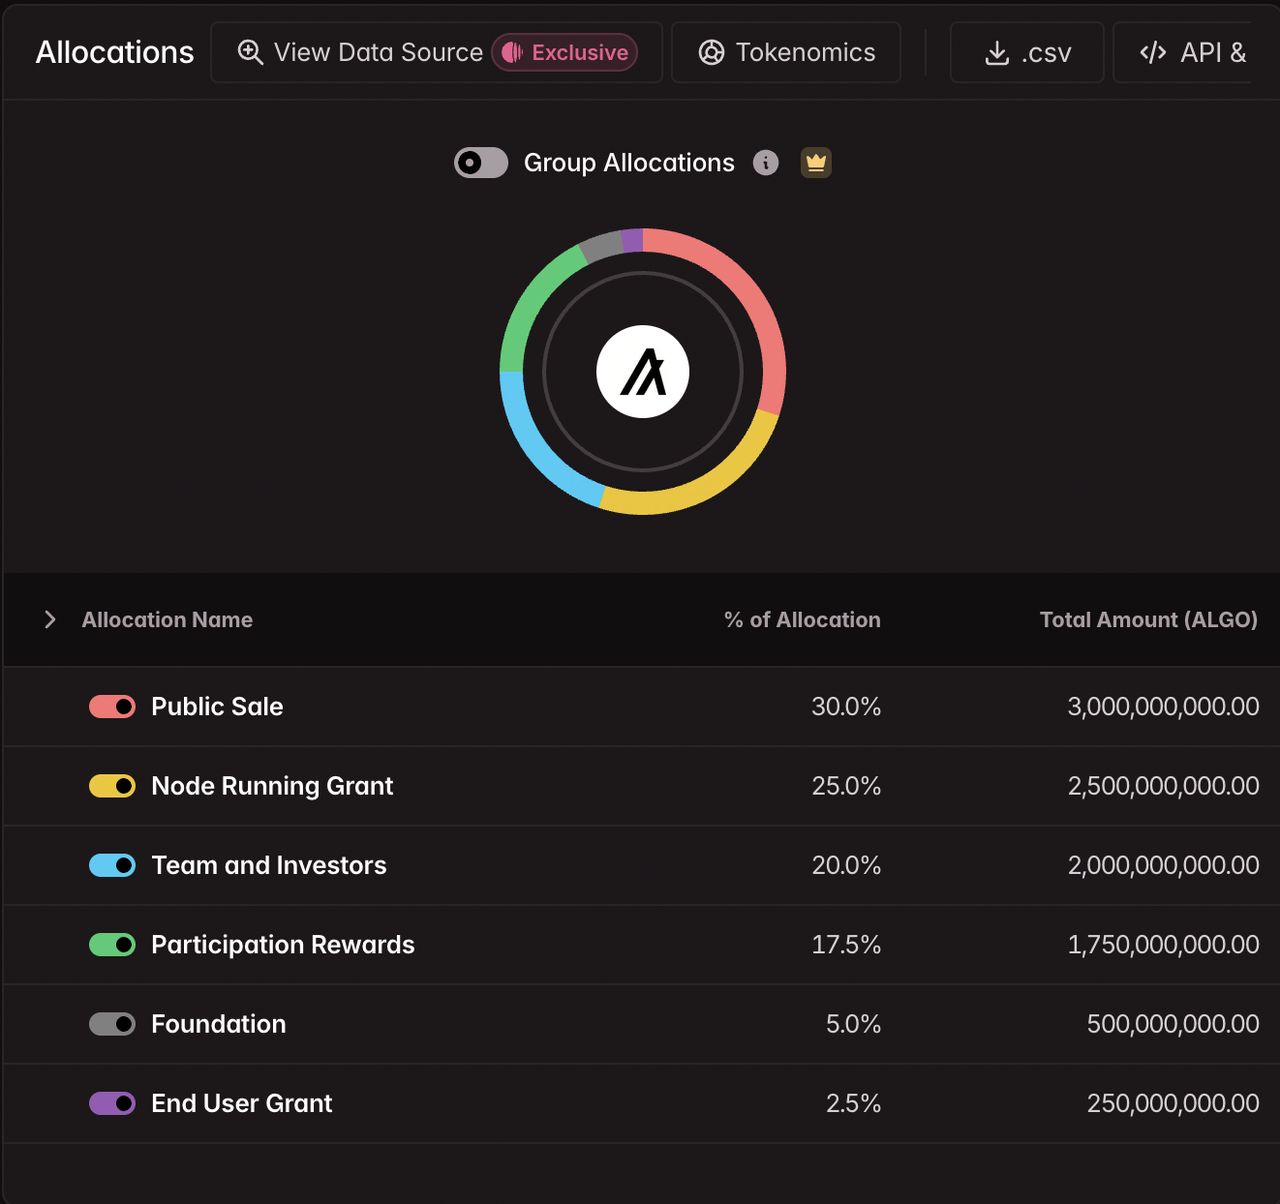The height and width of the screenshot is (1204, 1280).
Task: Download allocations as .csv
Action: 1027,53
